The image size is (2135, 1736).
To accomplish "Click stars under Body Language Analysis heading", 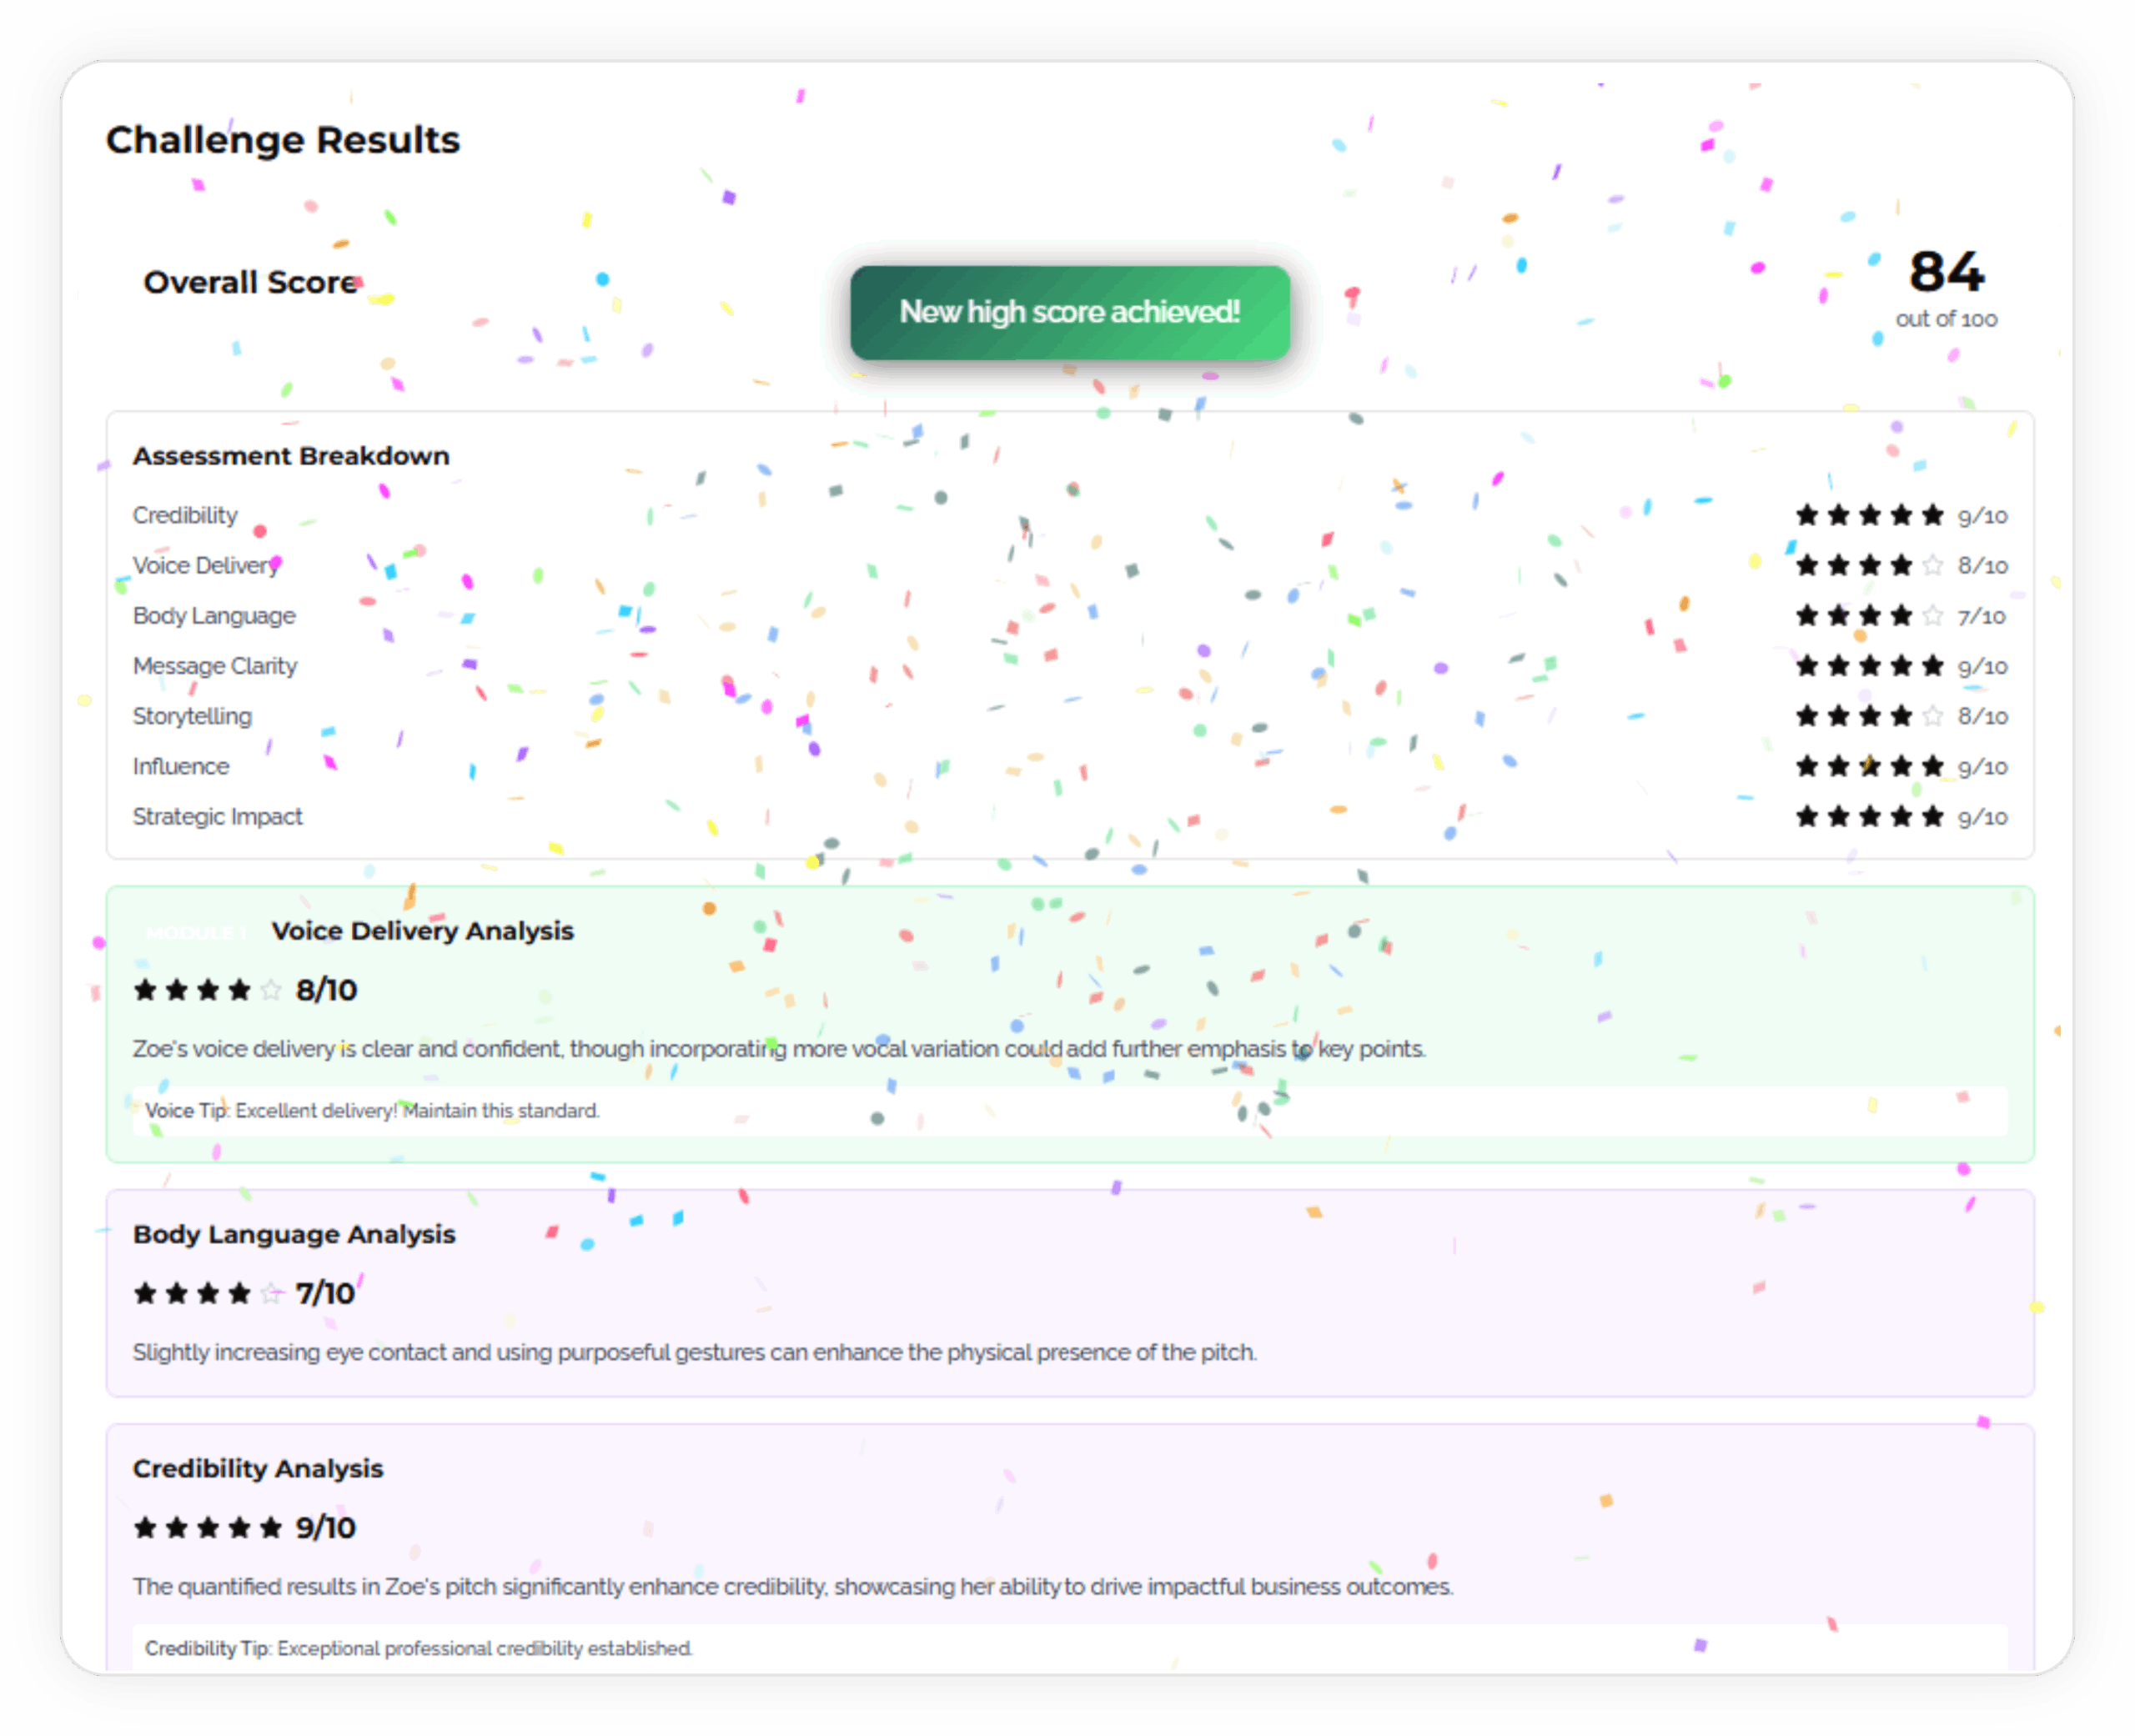I will [x=207, y=1293].
